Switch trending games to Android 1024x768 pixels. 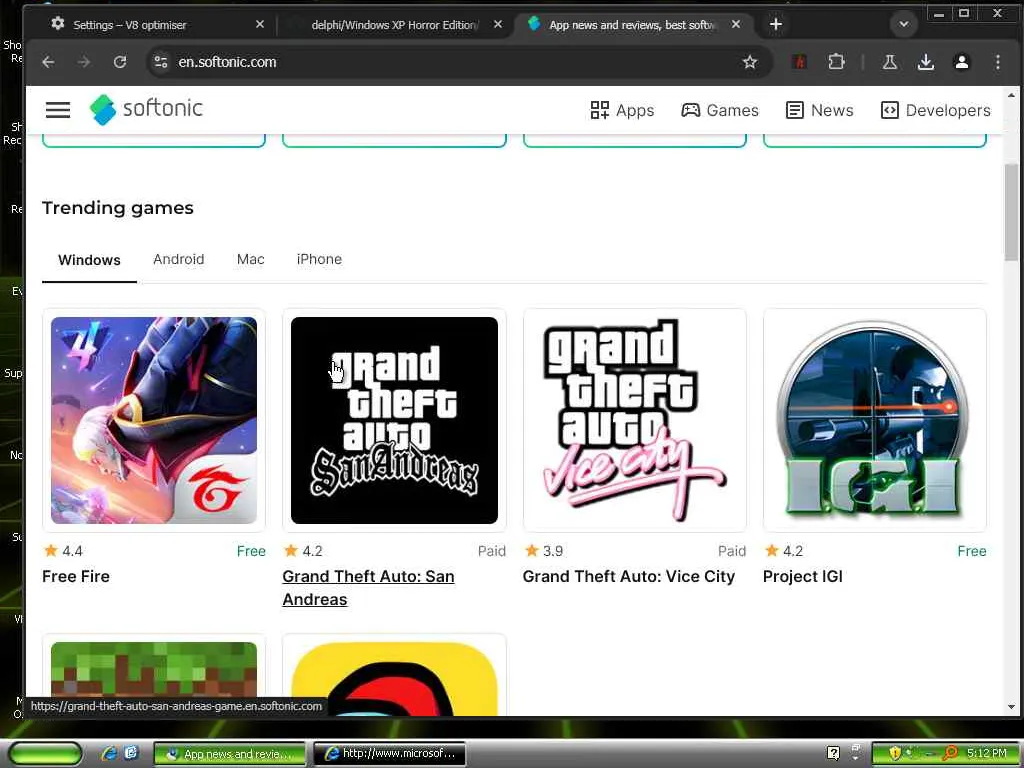(178, 259)
